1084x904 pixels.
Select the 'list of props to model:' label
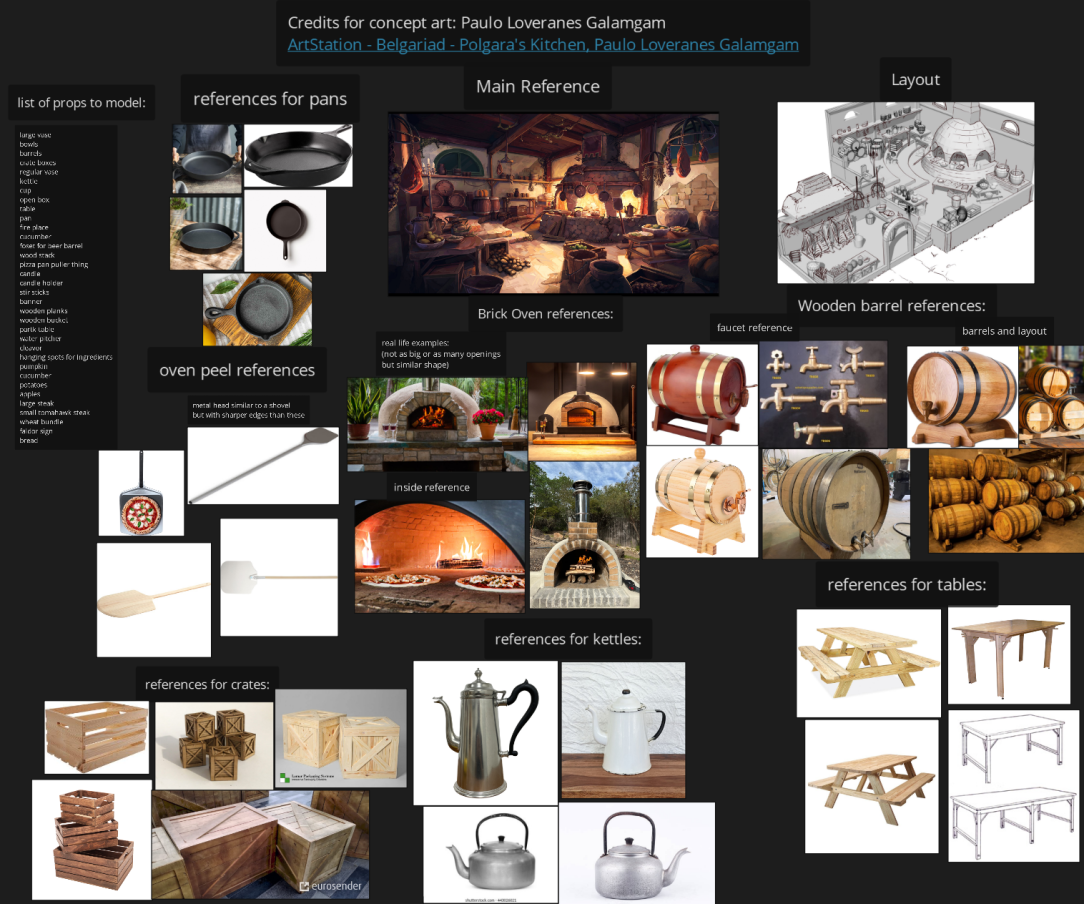point(82,103)
